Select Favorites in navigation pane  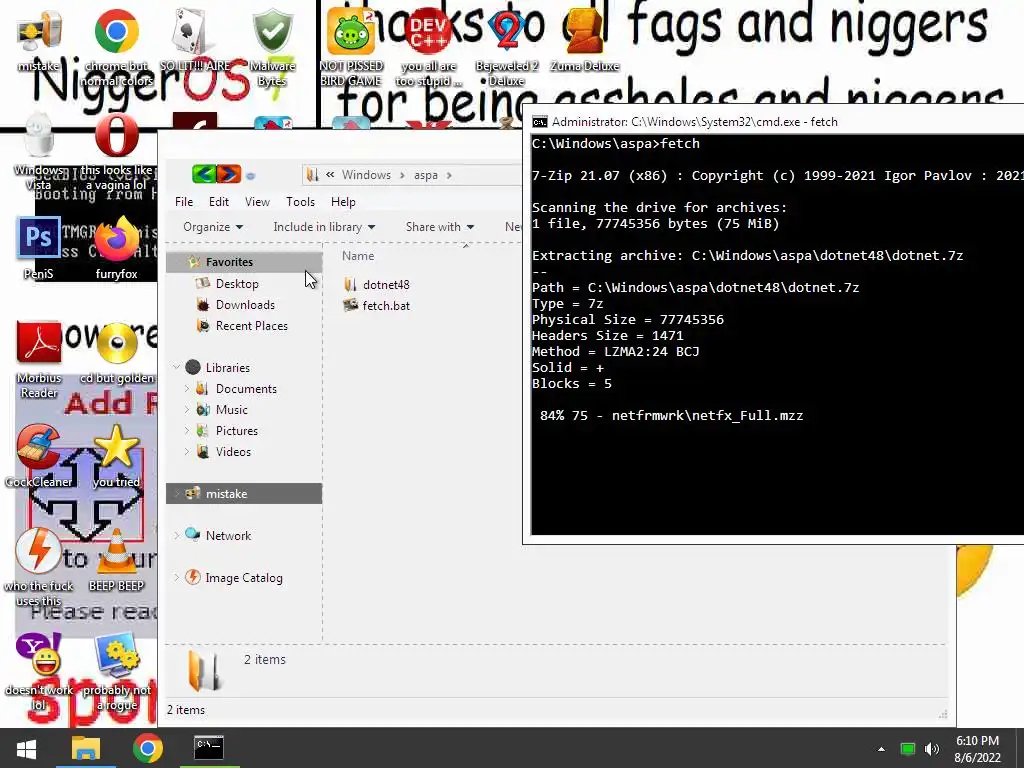pos(244,262)
